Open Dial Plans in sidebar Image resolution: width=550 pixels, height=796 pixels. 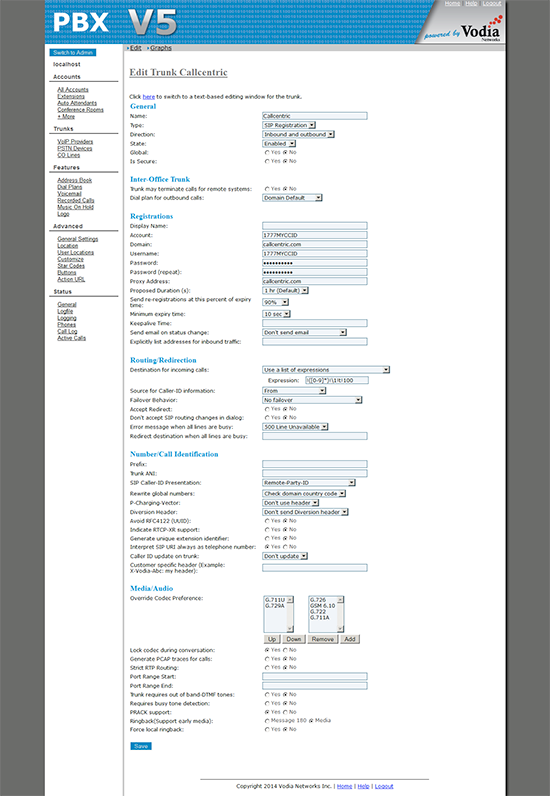pyautogui.click(x=70, y=187)
